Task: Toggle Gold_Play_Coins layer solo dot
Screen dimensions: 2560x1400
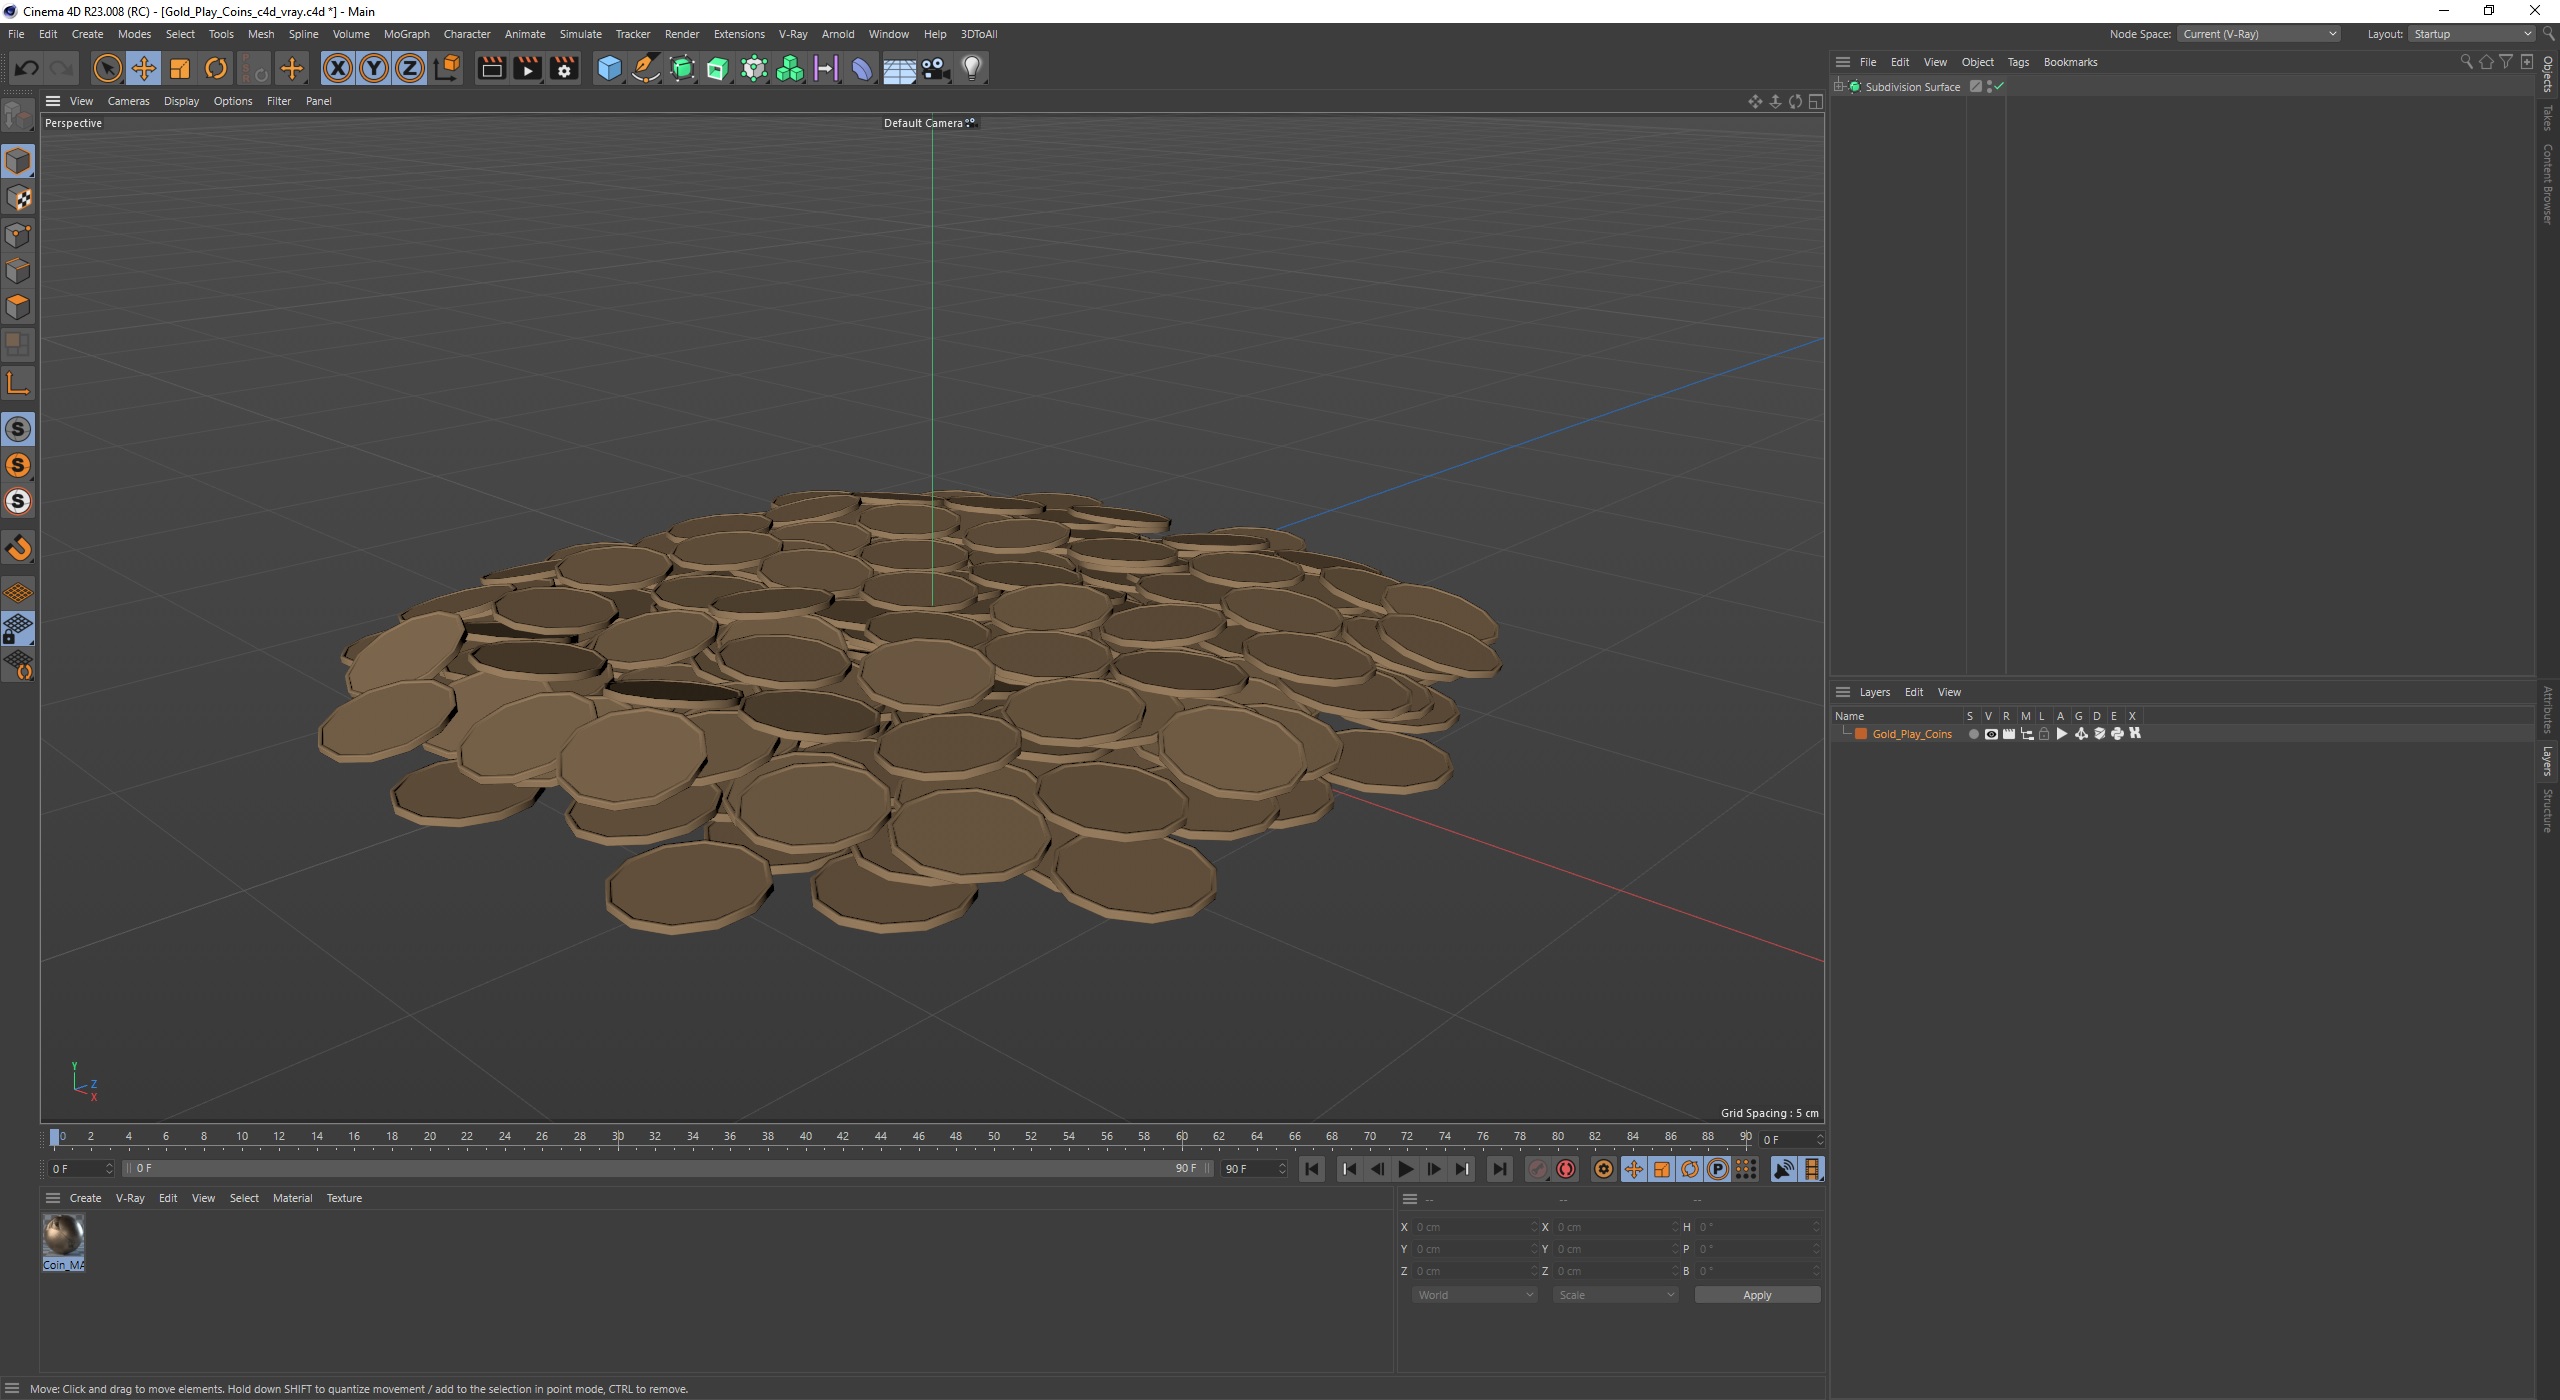Action: (x=1973, y=734)
